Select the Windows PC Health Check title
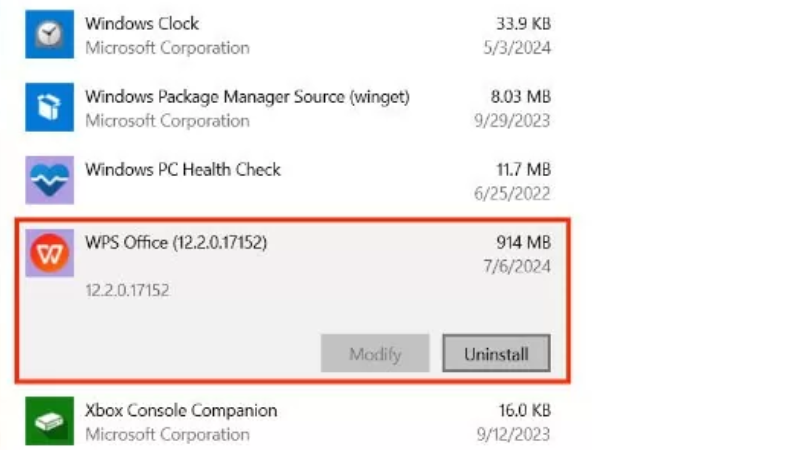The height and width of the screenshot is (450, 800). pos(183,169)
